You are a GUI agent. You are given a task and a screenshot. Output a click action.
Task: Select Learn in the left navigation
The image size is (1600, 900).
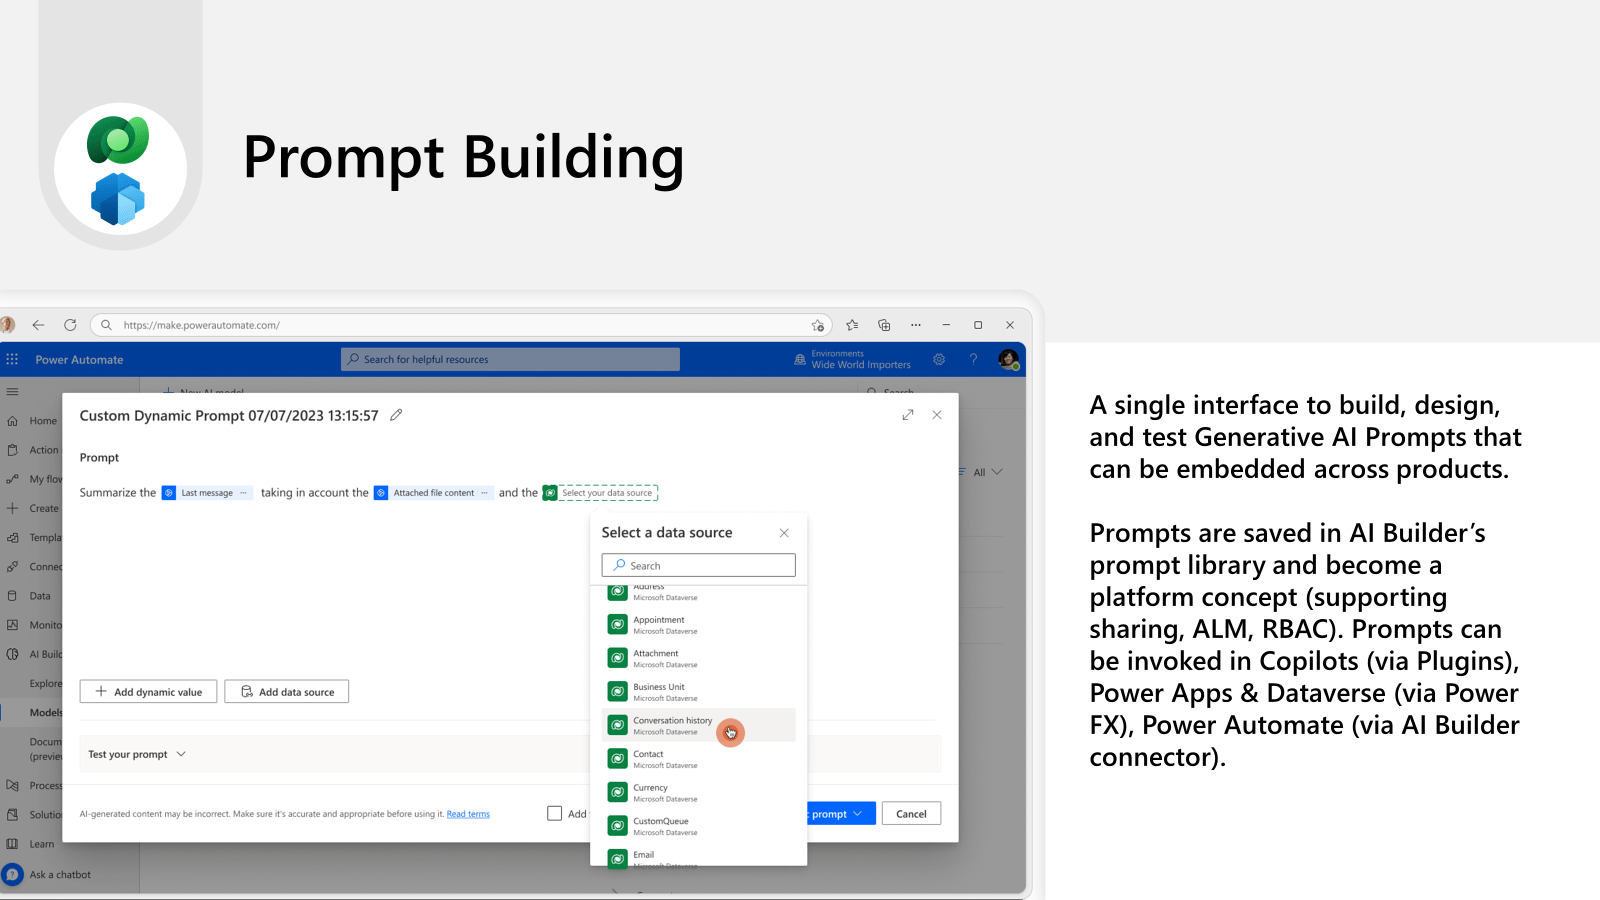tap(42, 844)
